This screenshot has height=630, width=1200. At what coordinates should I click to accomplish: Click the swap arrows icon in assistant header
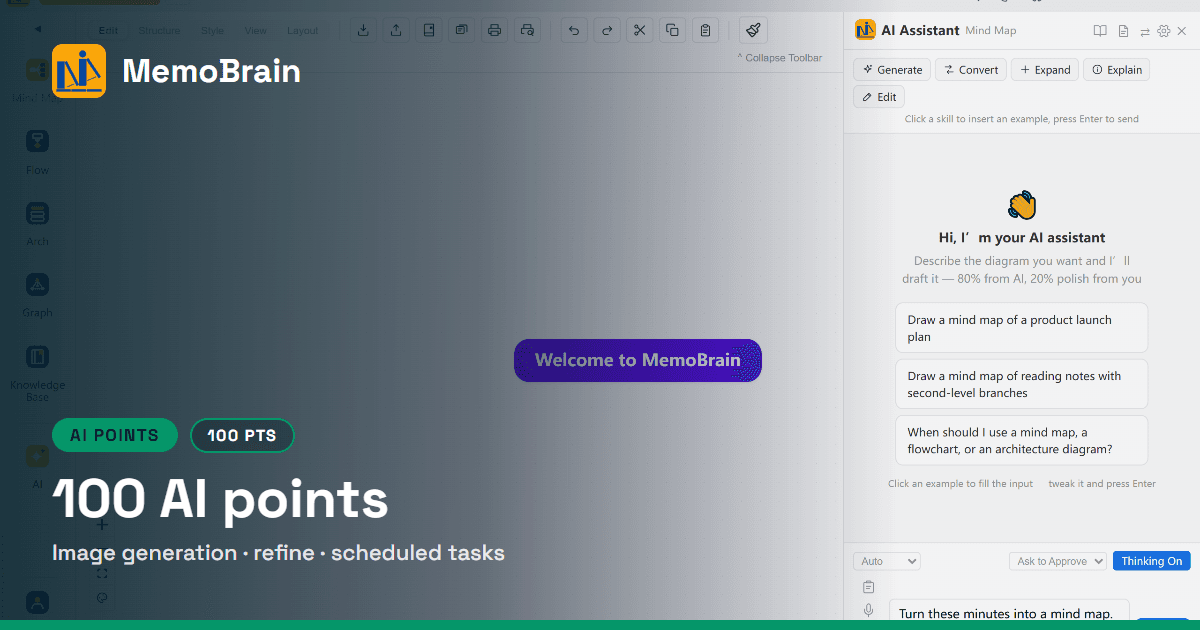pos(1145,31)
